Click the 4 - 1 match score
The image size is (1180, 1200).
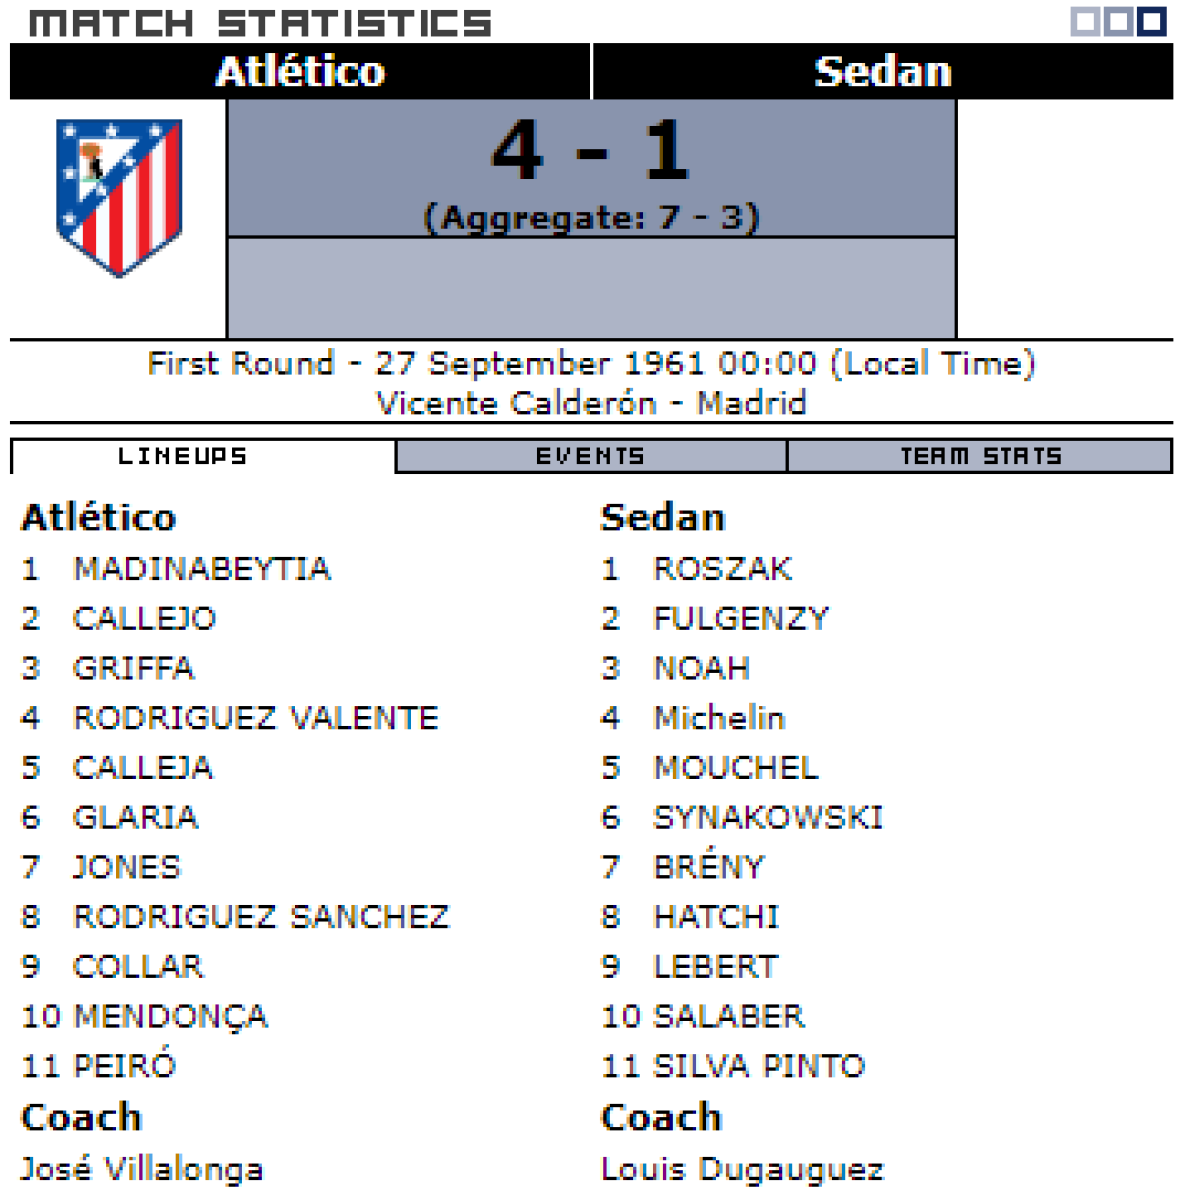coord(591,152)
